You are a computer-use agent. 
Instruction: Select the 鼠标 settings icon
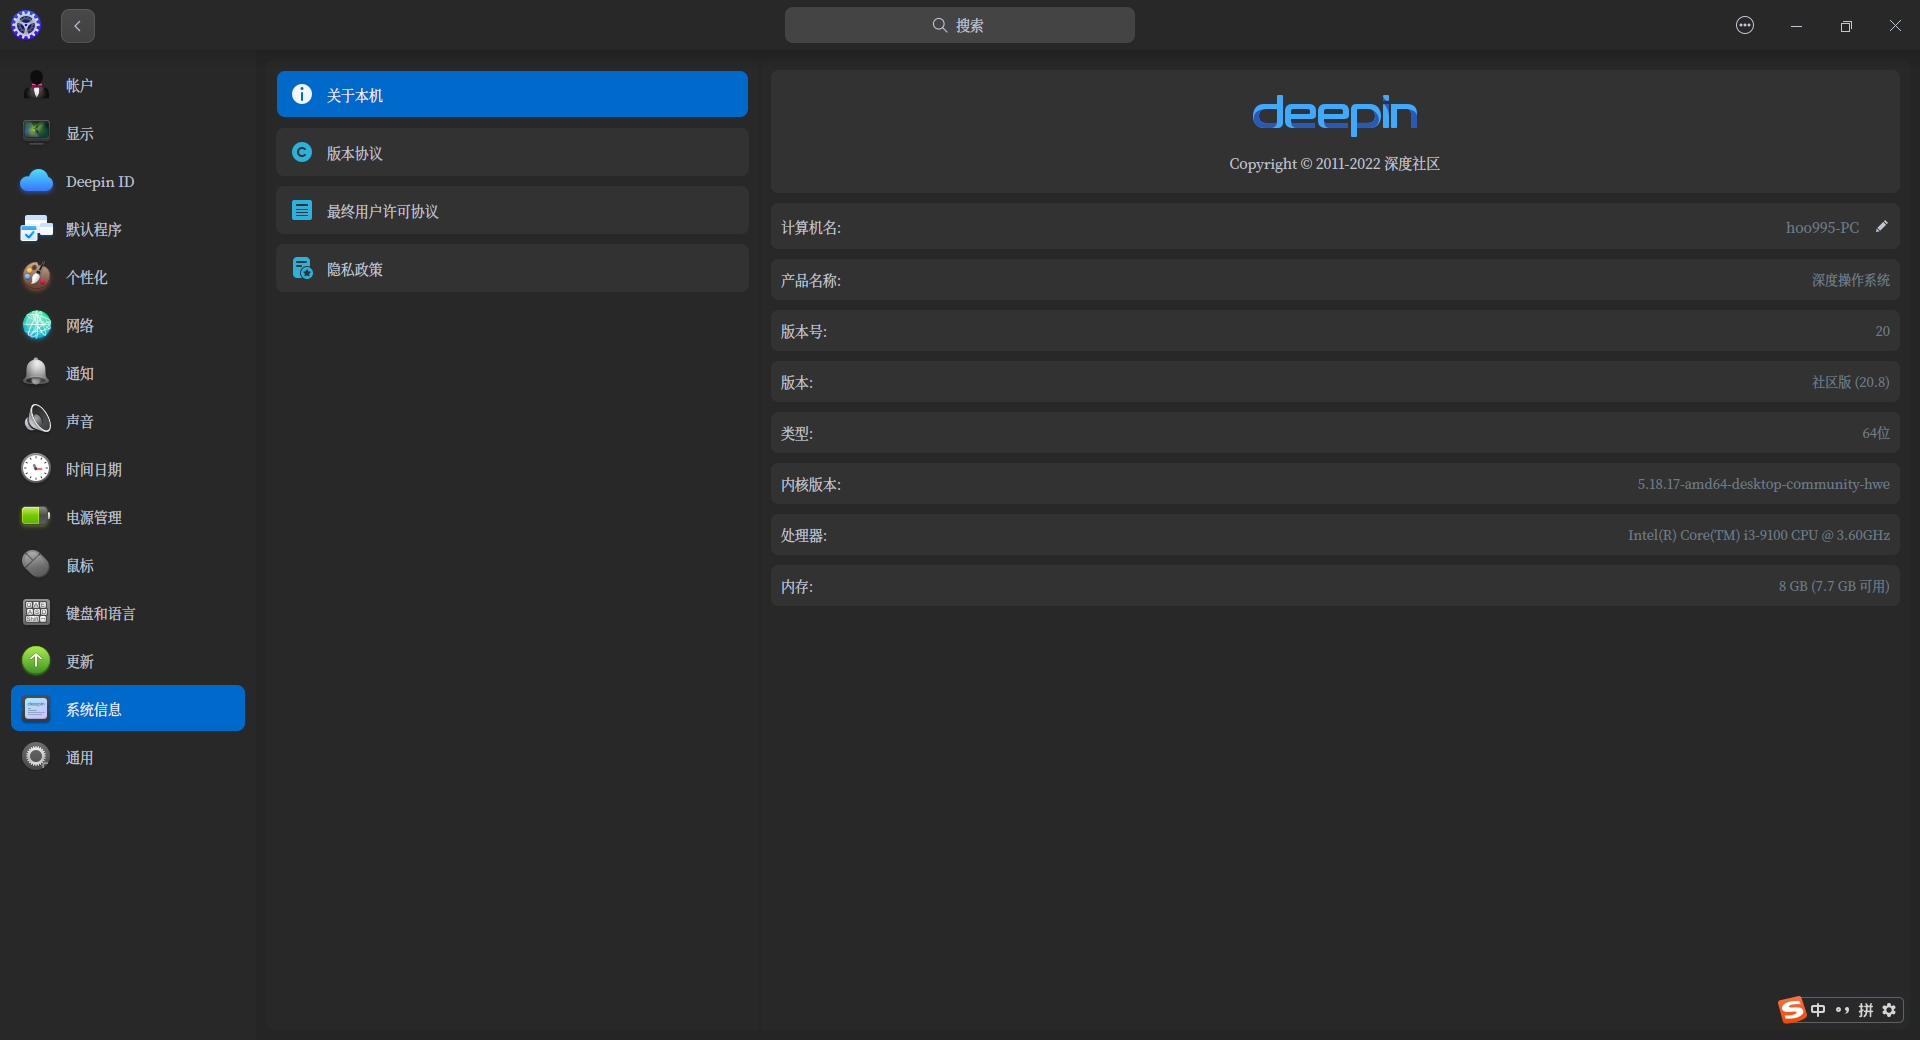tap(81, 565)
